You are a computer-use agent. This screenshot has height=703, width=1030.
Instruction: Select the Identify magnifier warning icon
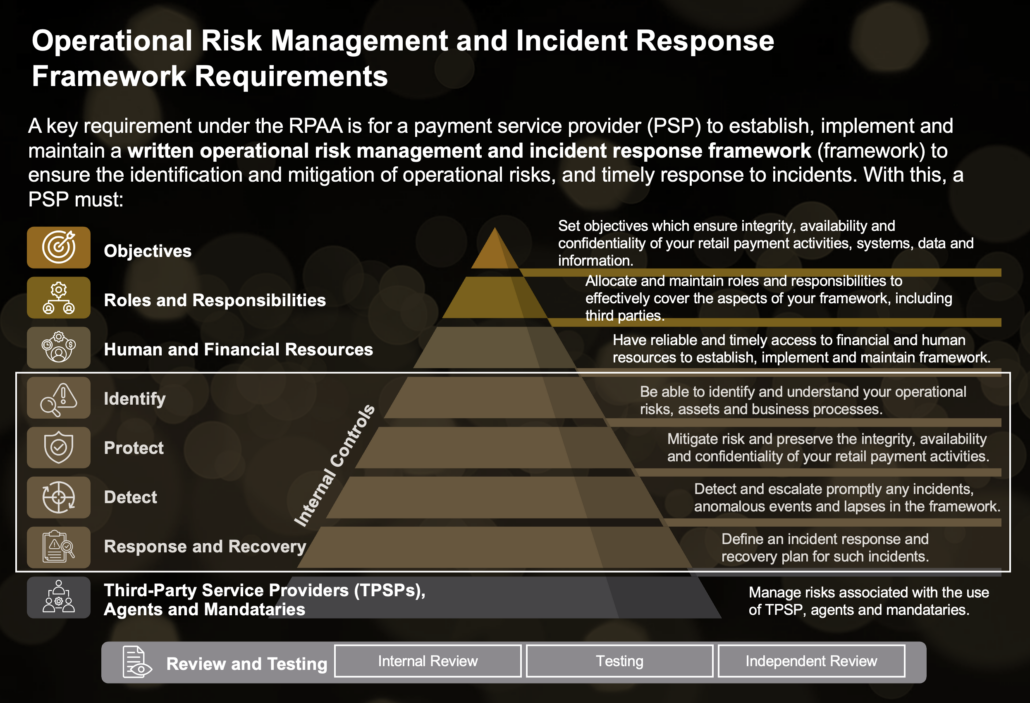coord(58,398)
